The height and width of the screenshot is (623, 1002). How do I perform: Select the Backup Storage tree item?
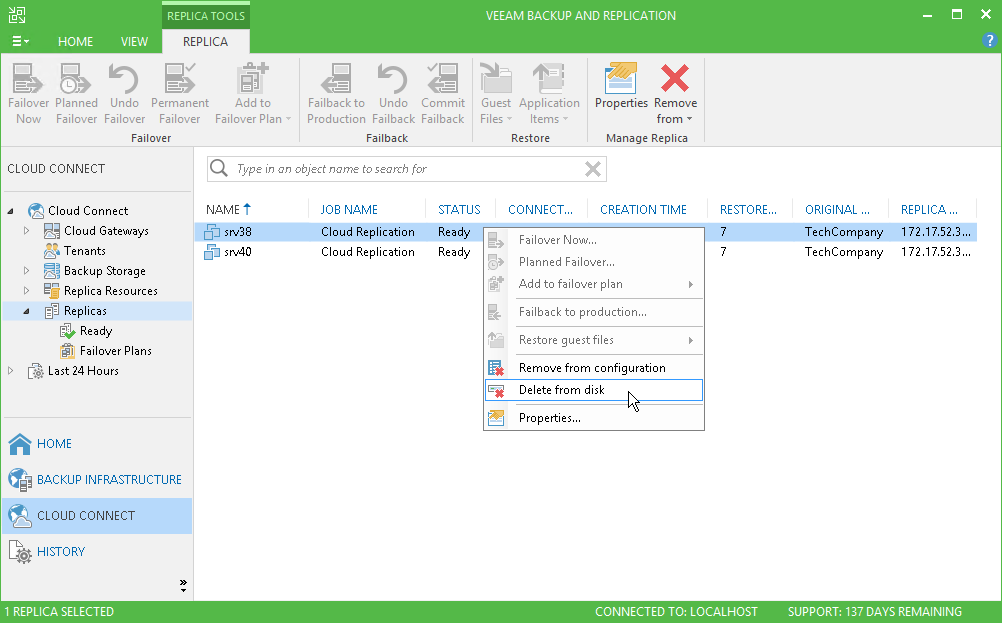tap(104, 271)
